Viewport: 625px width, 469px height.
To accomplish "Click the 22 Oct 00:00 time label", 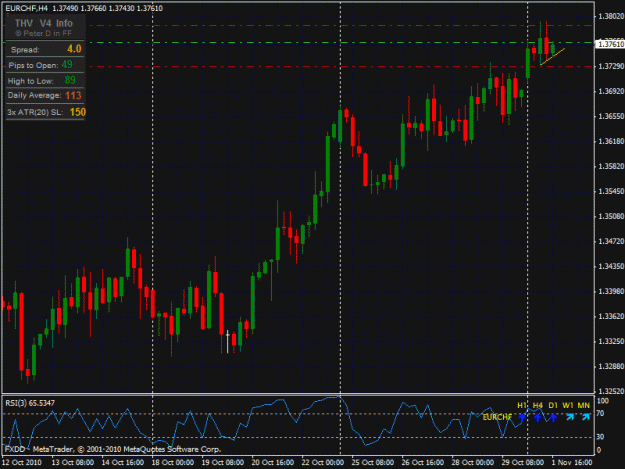I will (x=322, y=462).
